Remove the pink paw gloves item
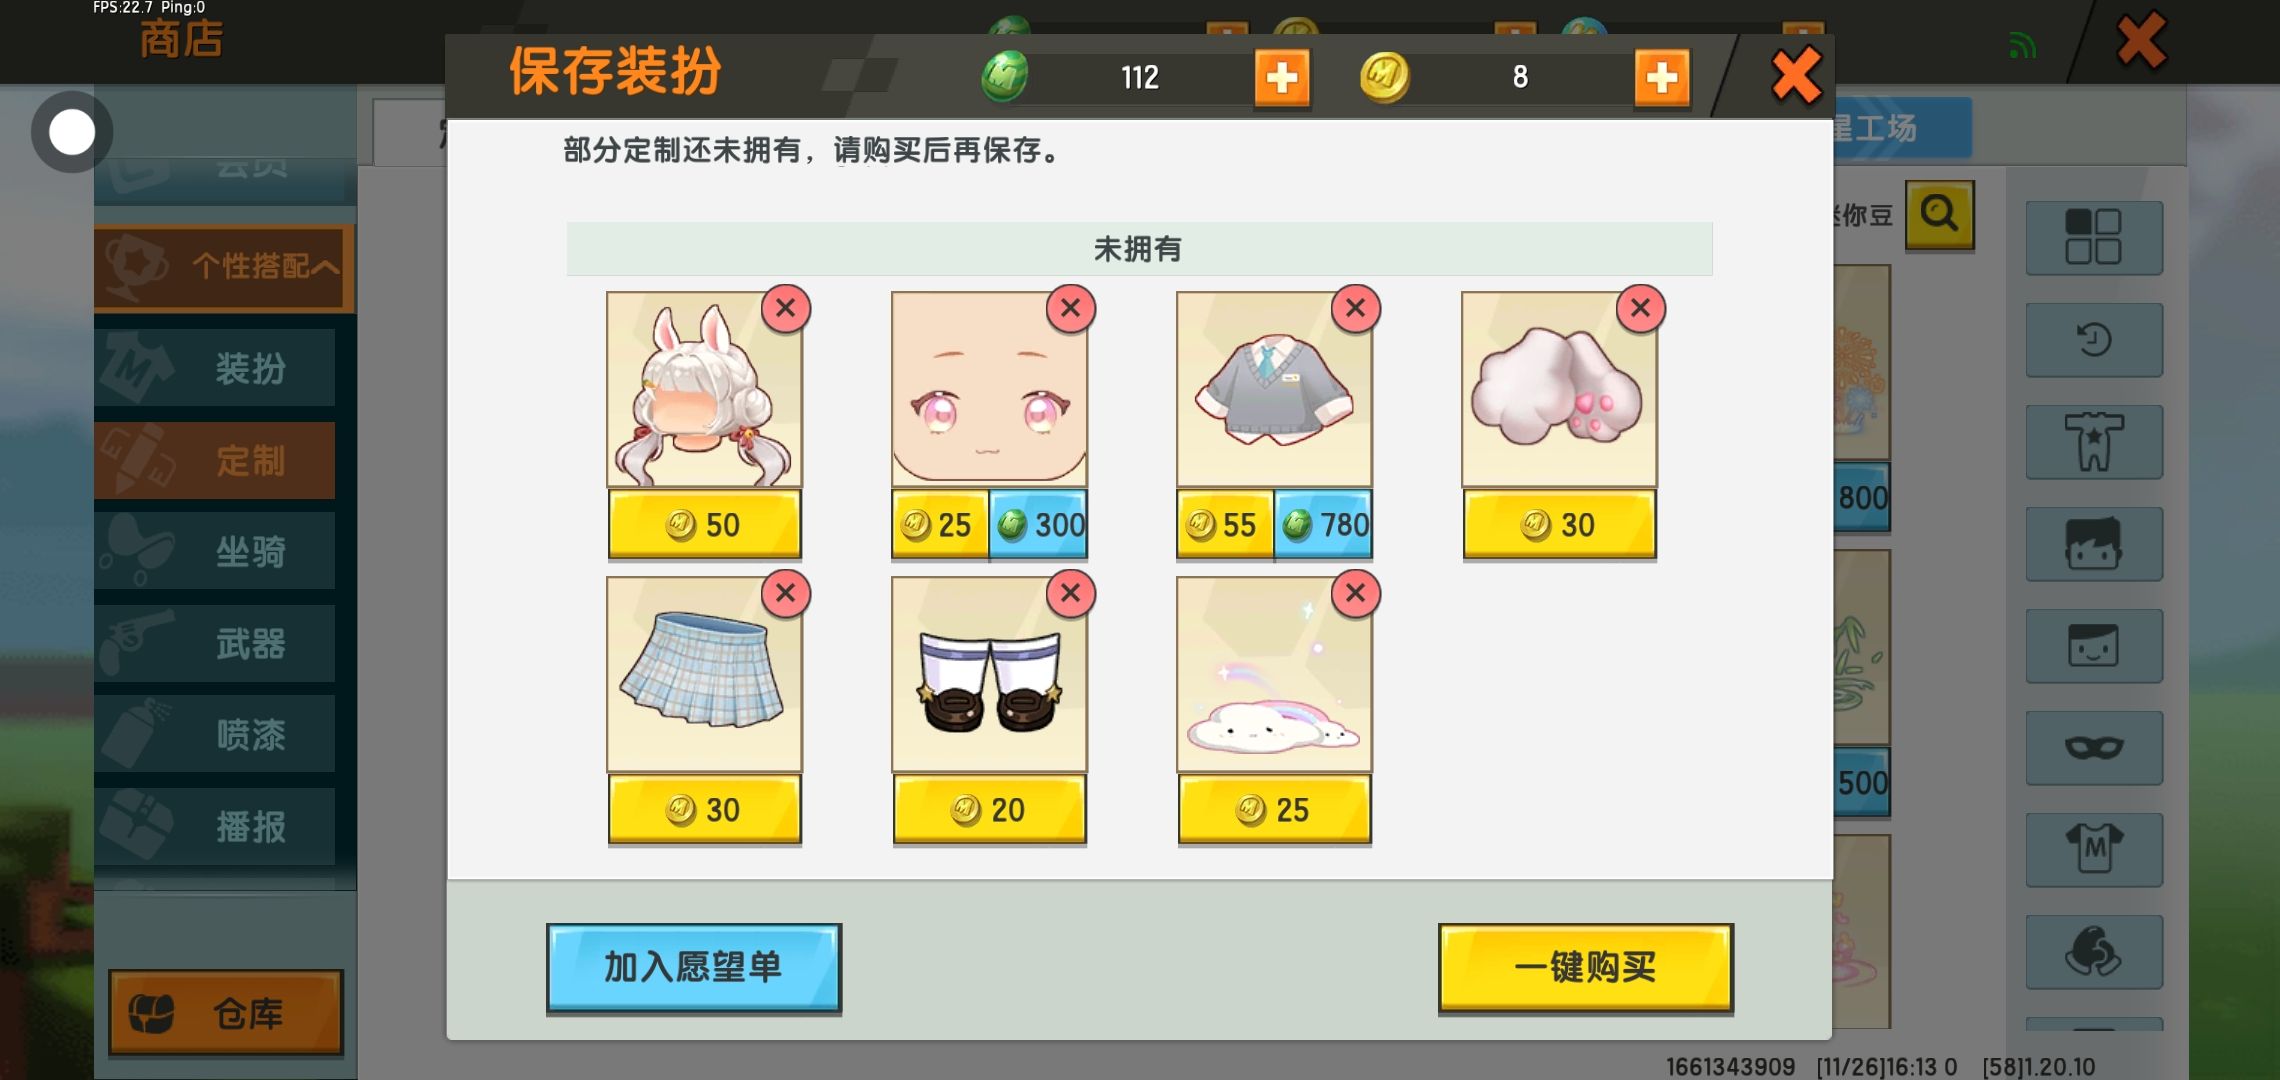This screenshot has height=1080, width=2280. click(1641, 308)
